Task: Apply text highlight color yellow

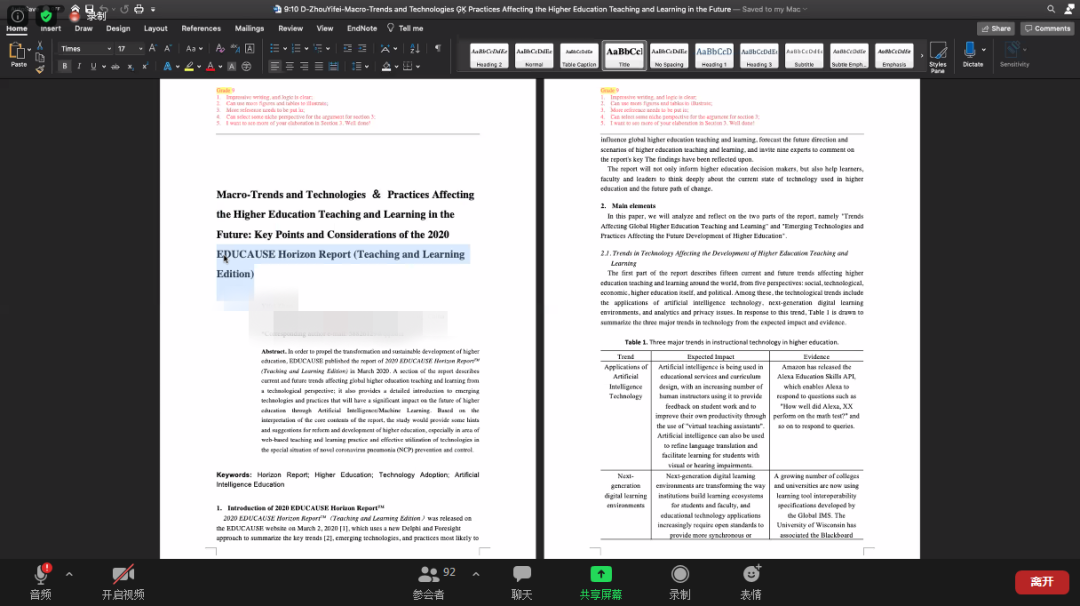Action: click(189, 67)
